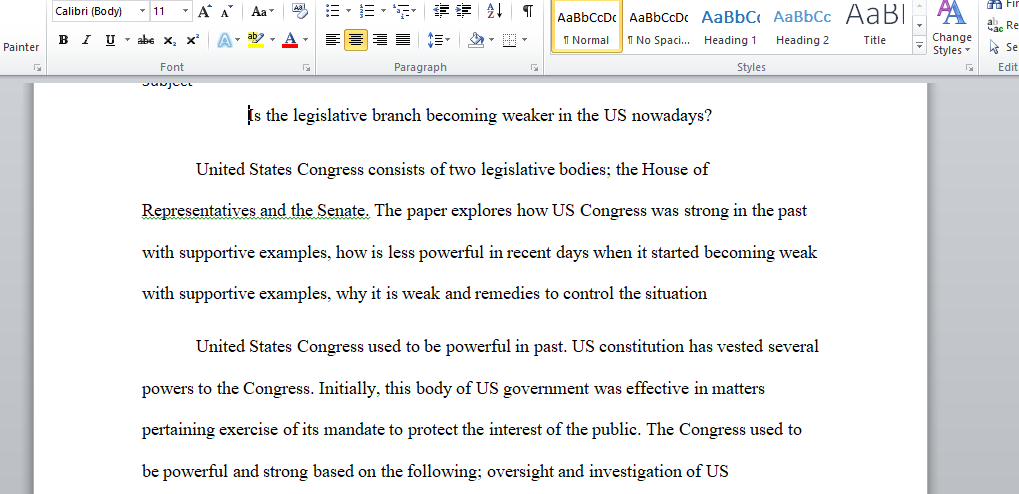Toggle Strikethrough formatting

[x=146, y=40]
